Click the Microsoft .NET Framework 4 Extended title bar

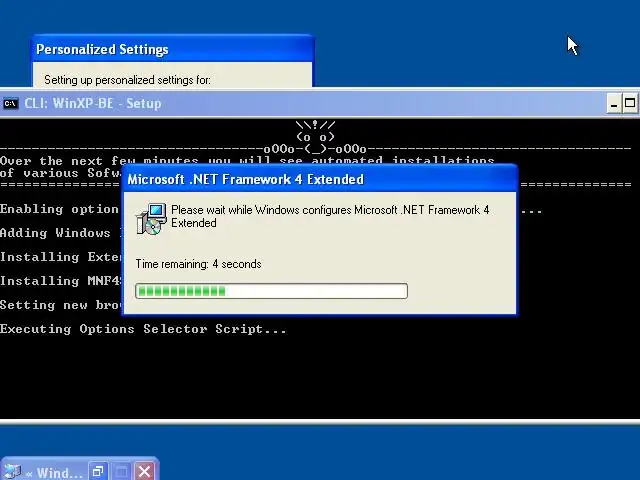pos(320,179)
